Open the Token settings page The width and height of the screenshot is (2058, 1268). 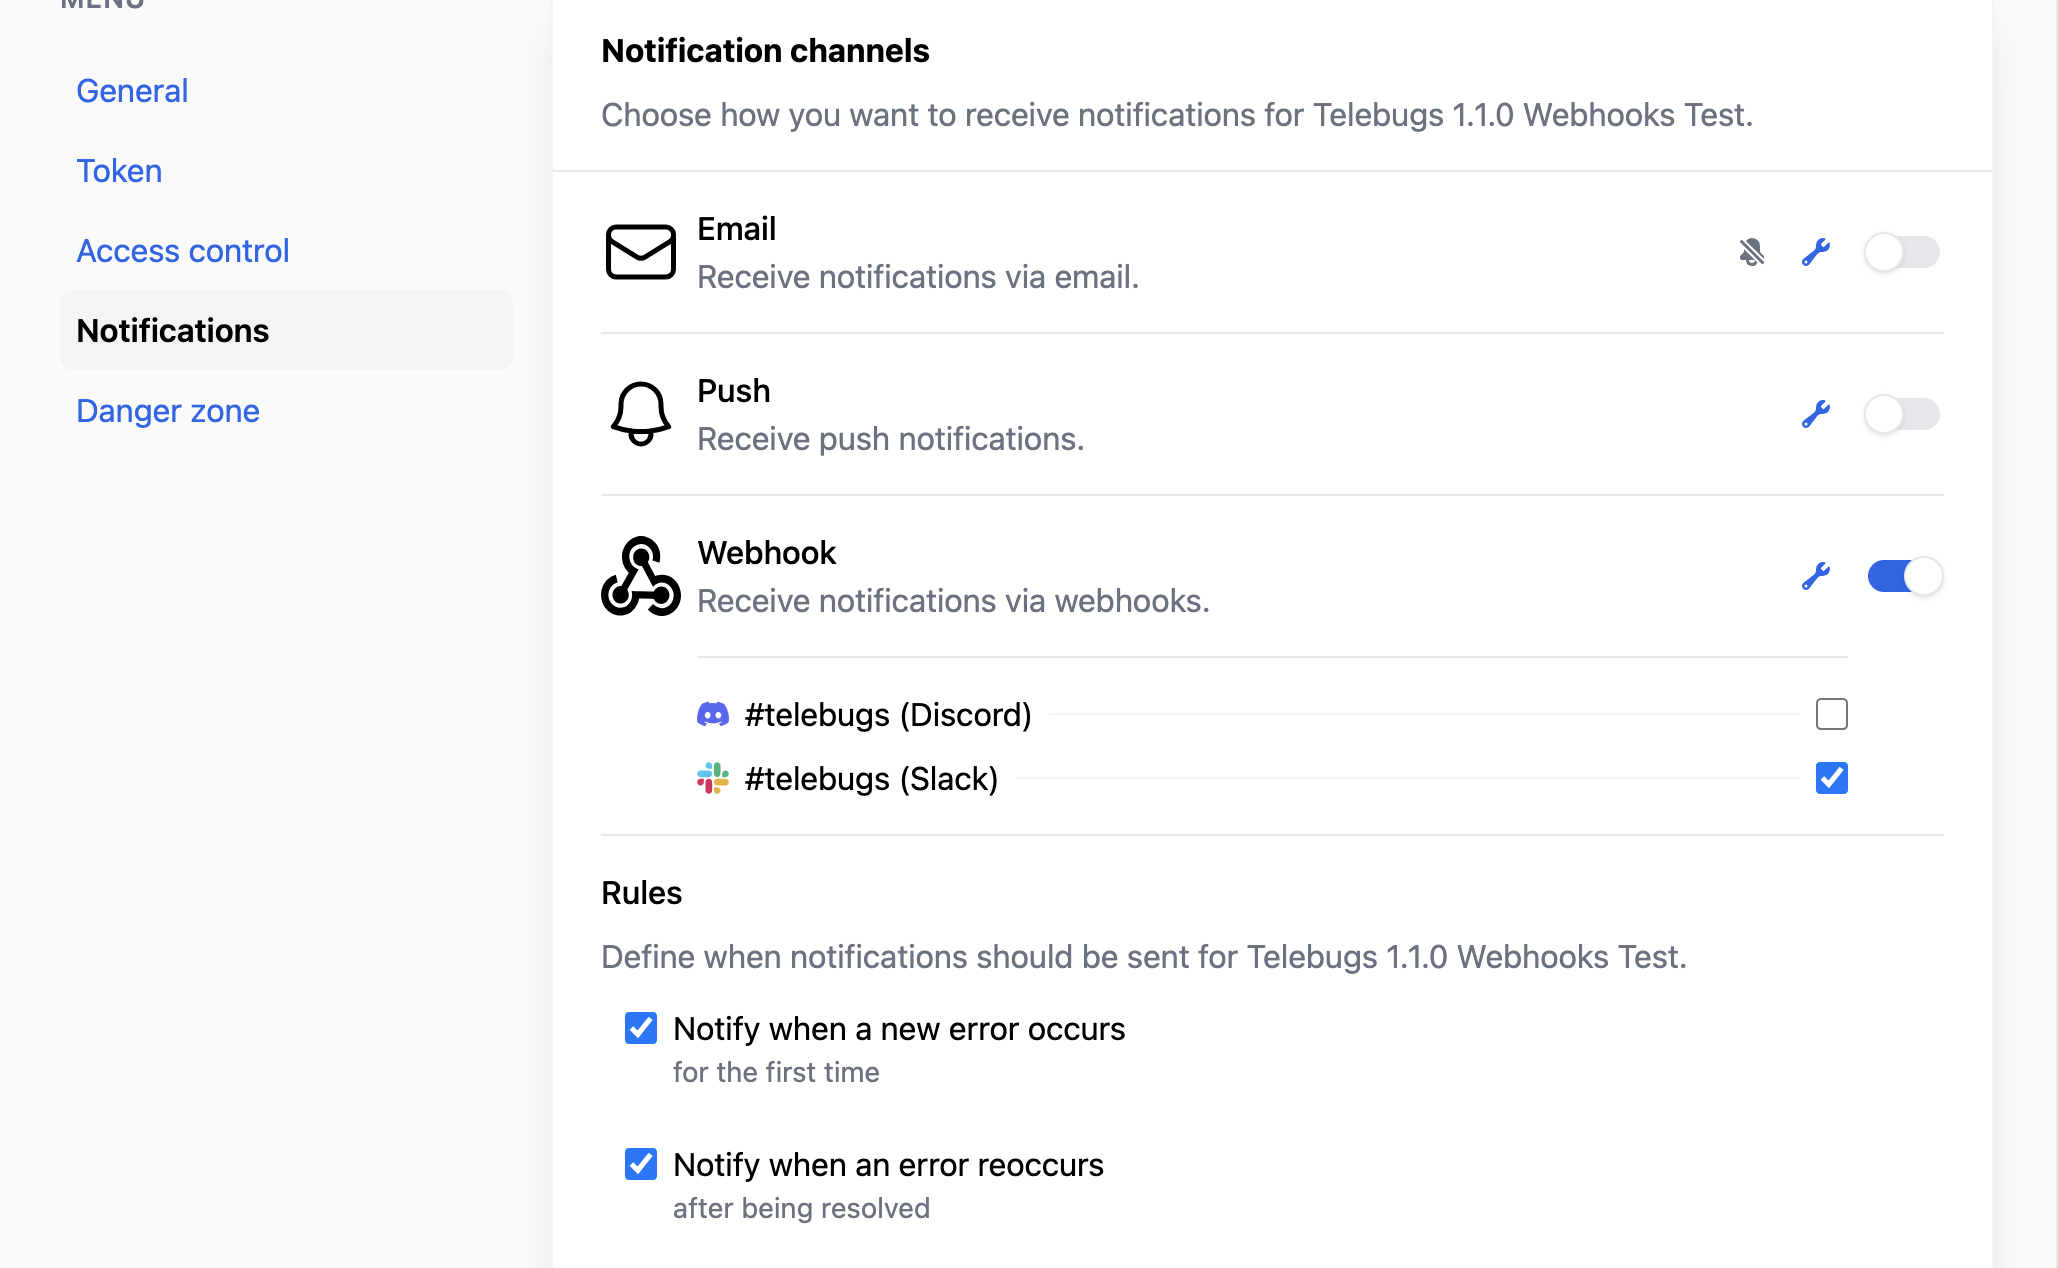(119, 170)
